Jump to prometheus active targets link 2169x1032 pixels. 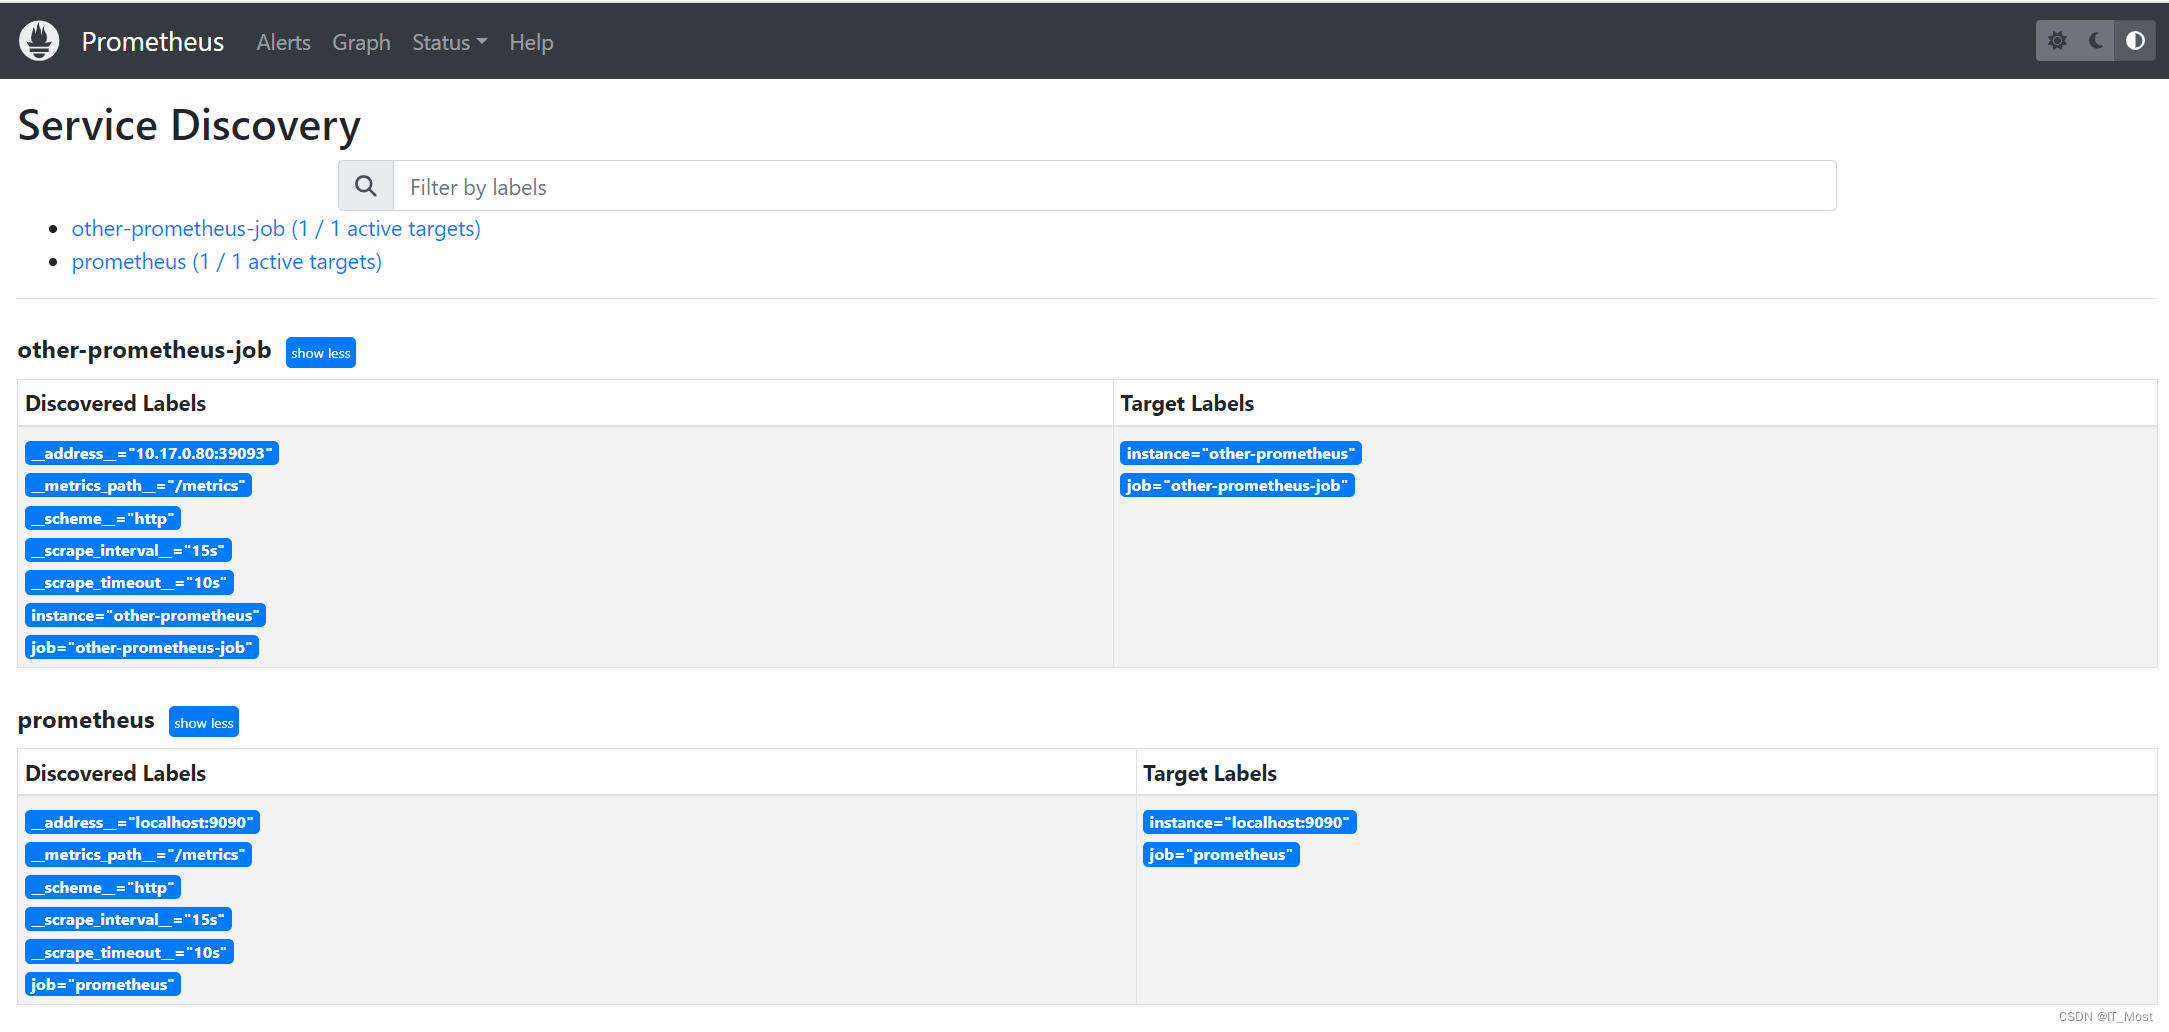[227, 262]
